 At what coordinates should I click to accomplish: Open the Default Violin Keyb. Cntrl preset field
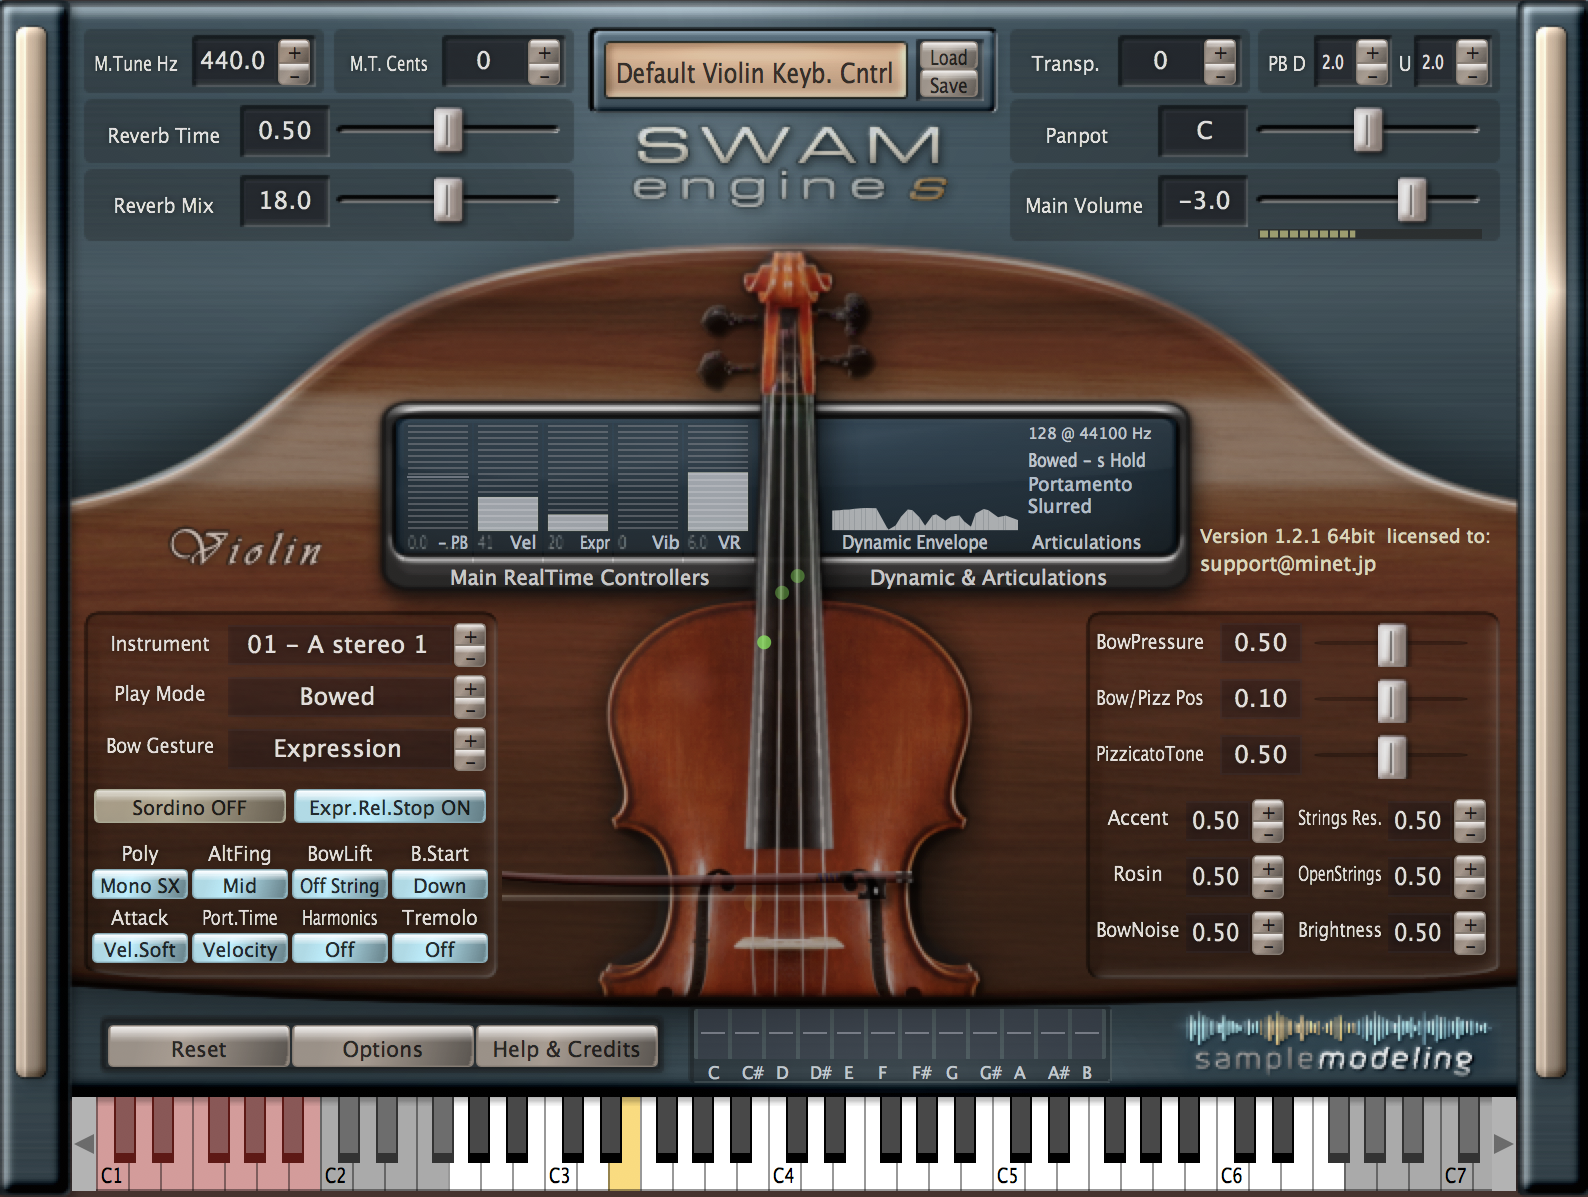pyautogui.click(x=755, y=72)
